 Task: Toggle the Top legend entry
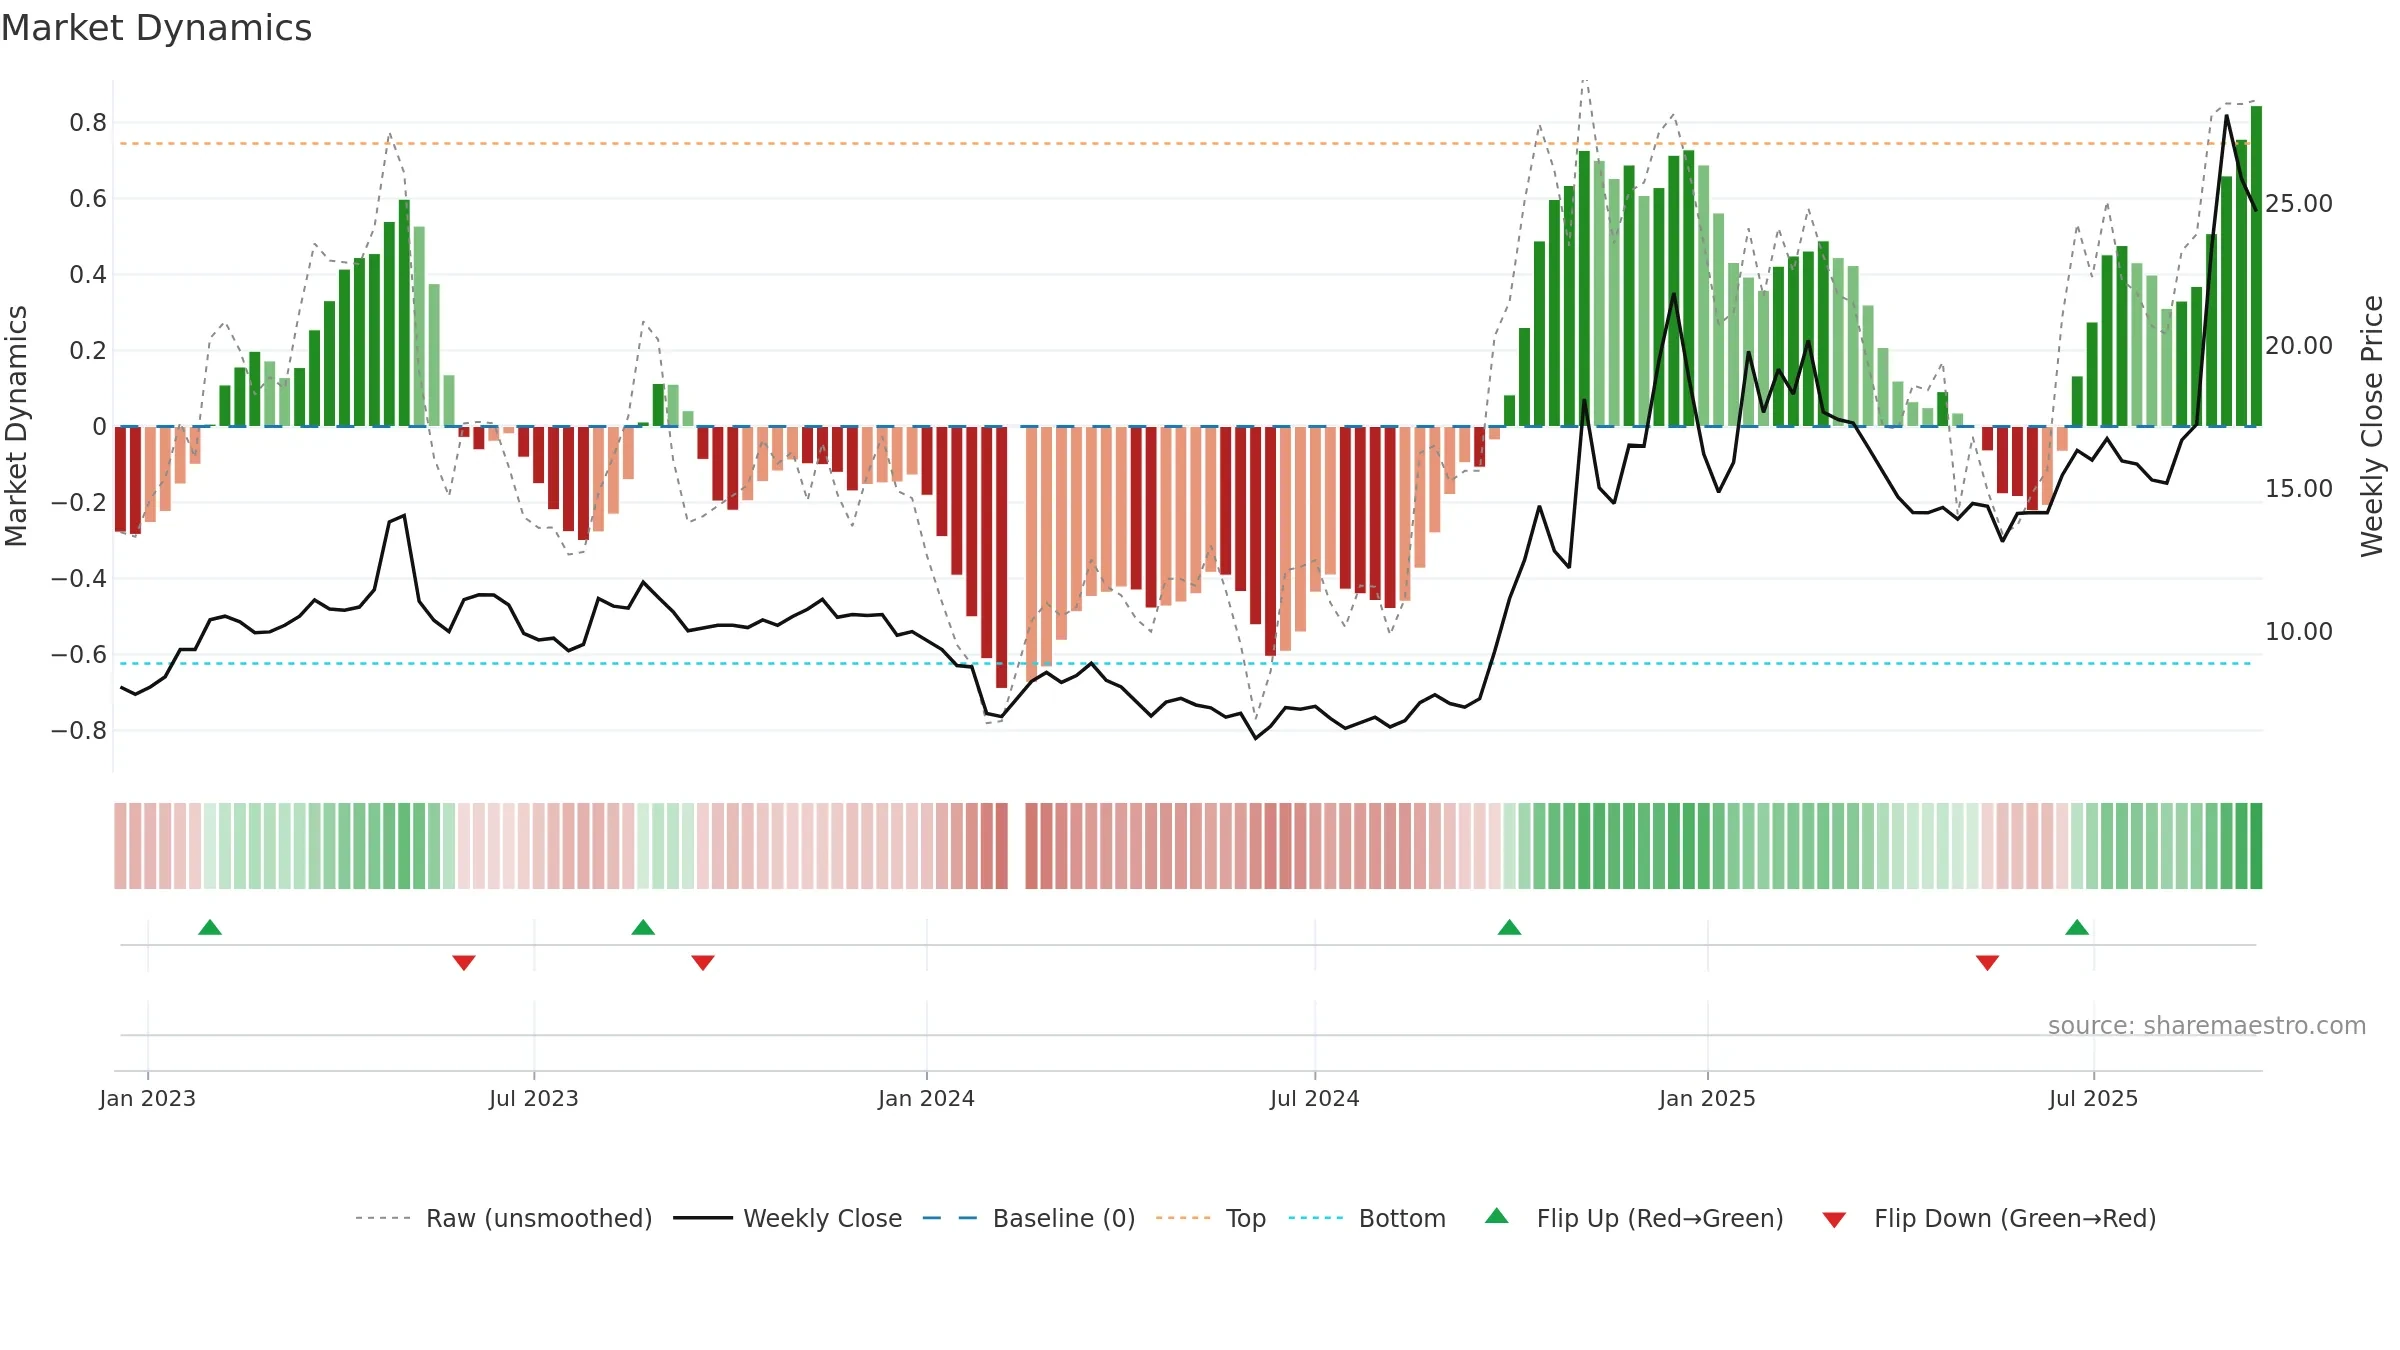[x=1211, y=1218]
